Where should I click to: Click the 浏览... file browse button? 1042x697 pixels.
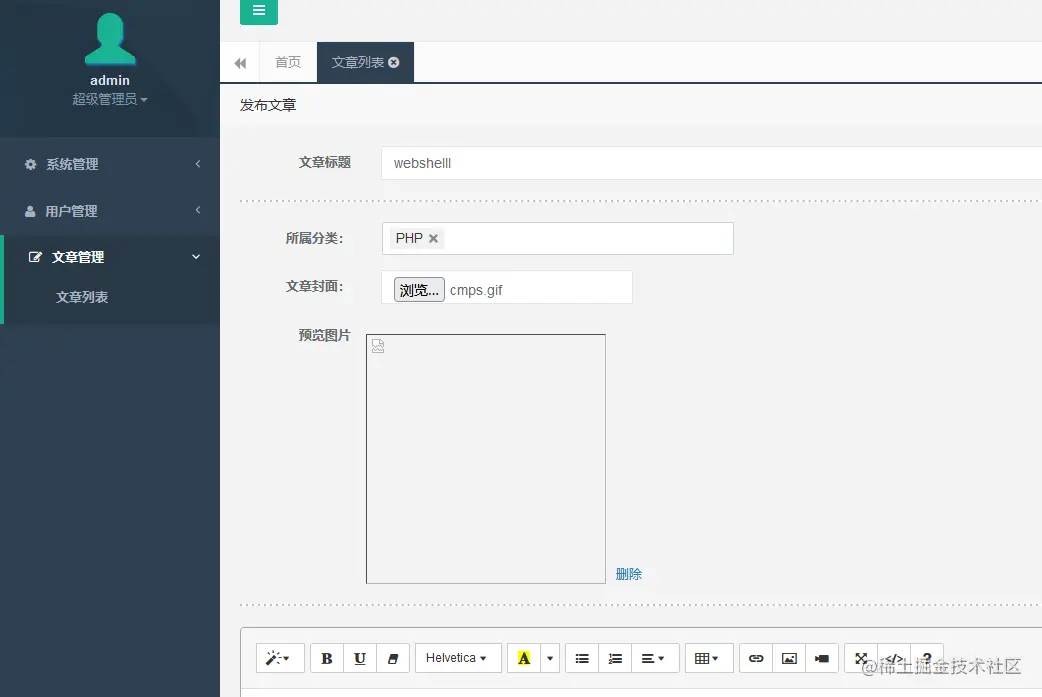[419, 290]
